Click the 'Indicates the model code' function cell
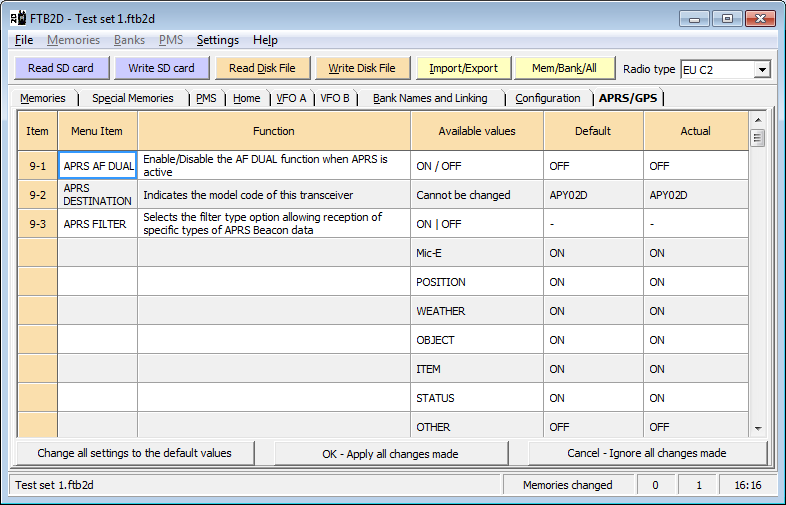Image resolution: width=786 pixels, height=505 pixels. tap(274, 195)
